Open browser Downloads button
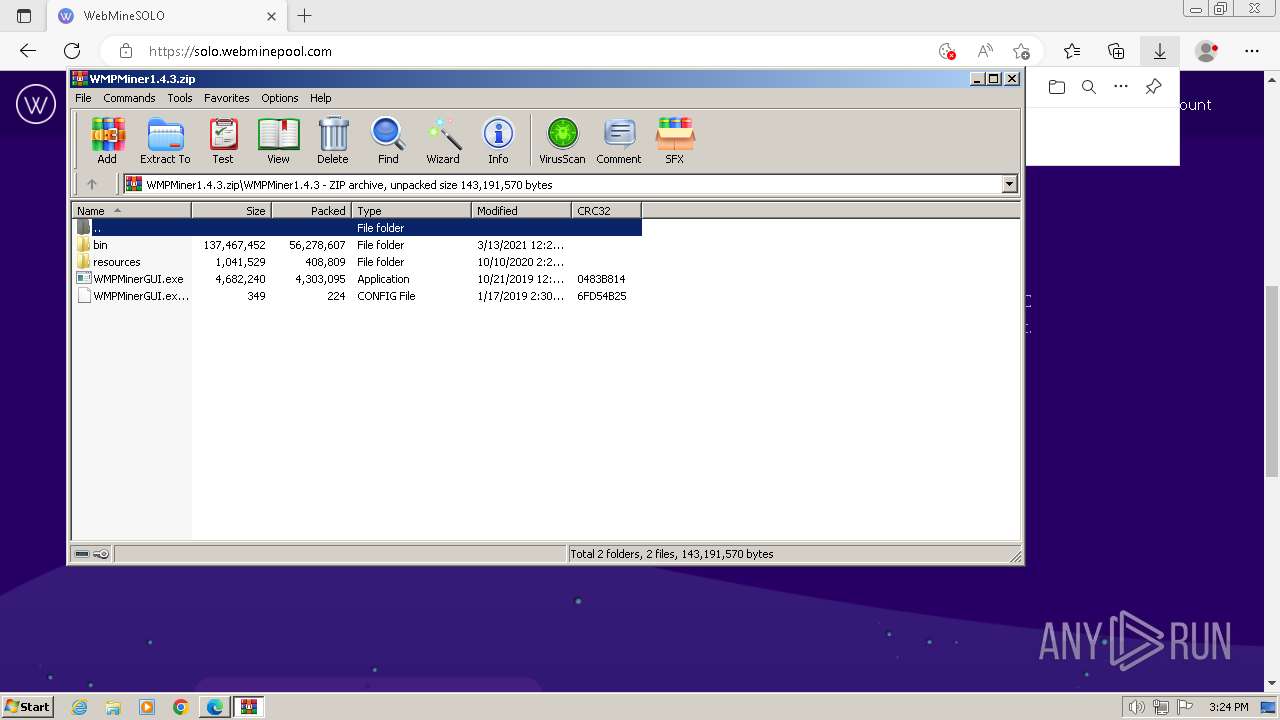The height and width of the screenshot is (720, 1280). [1160, 51]
